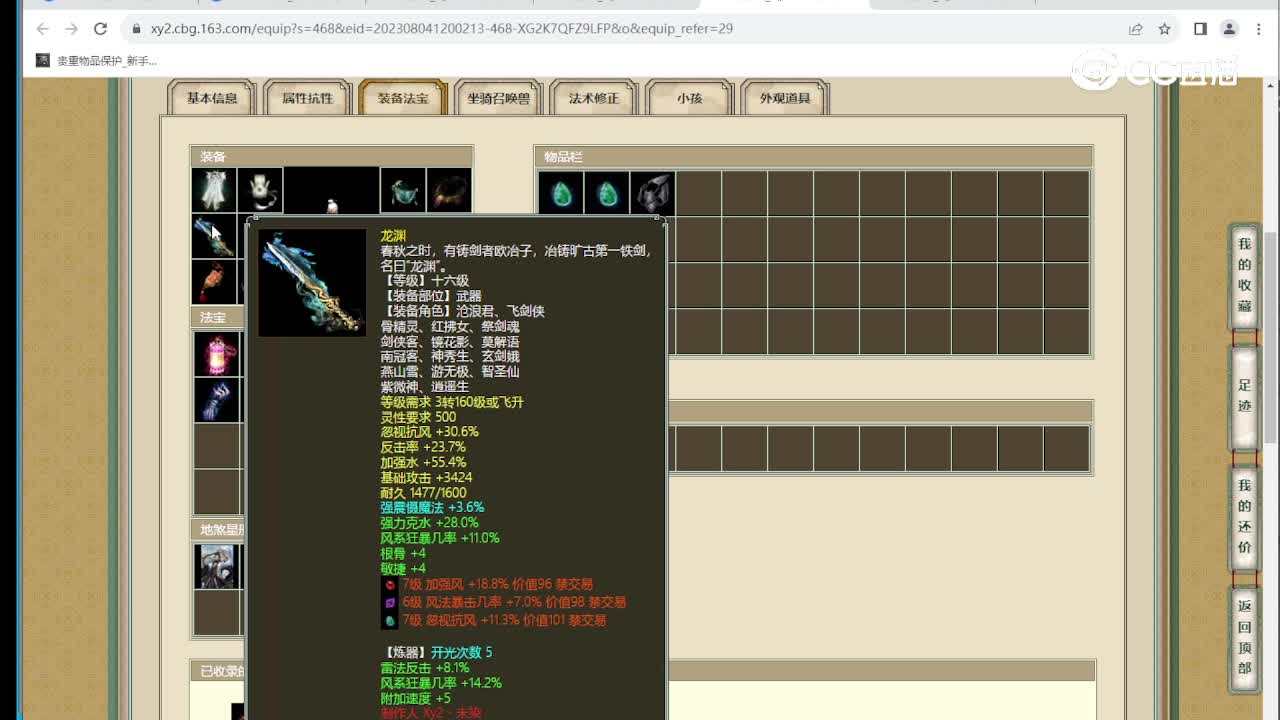The width and height of the screenshot is (1280, 720).
Task: Open 我的收藏 in the right sidebar
Action: [1244, 275]
